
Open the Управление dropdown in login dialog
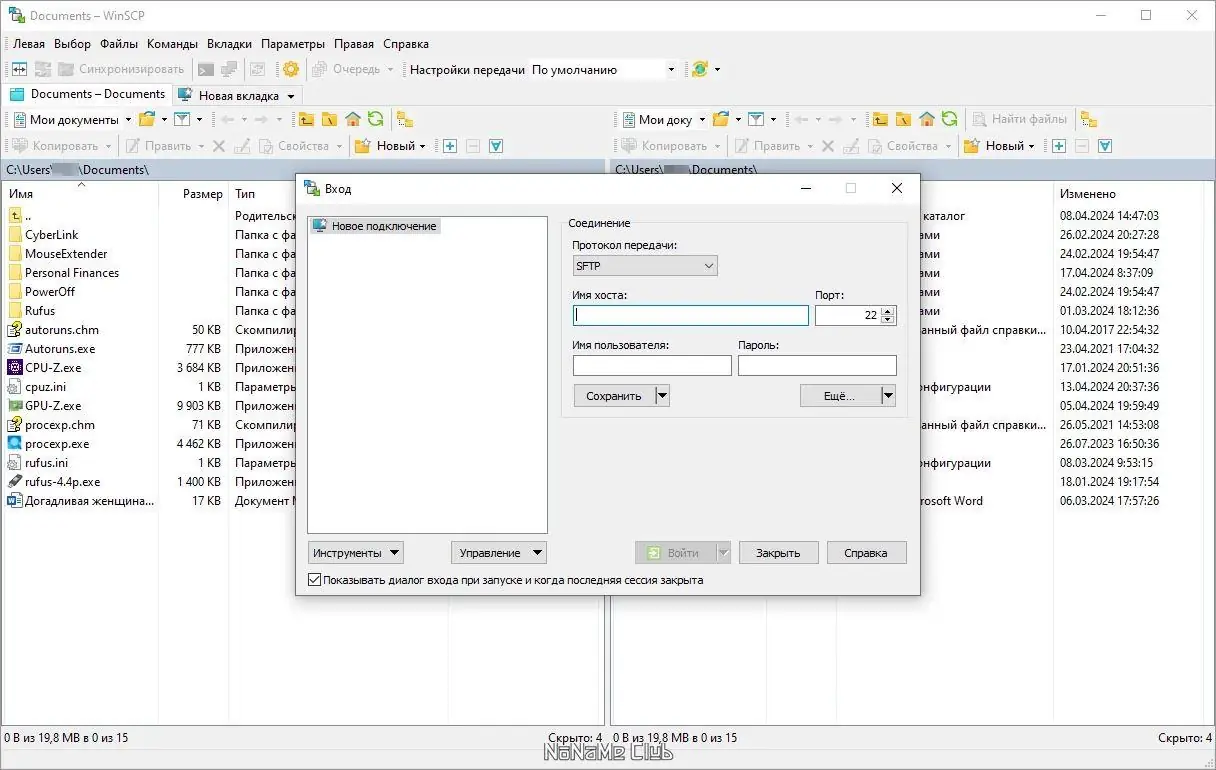tap(499, 552)
